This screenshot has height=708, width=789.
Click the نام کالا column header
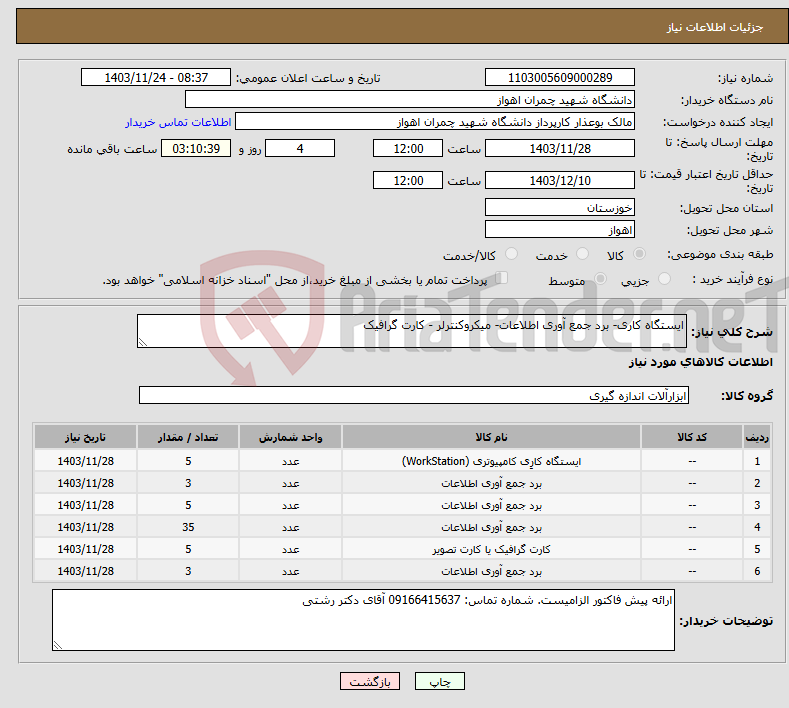pyautogui.click(x=491, y=437)
